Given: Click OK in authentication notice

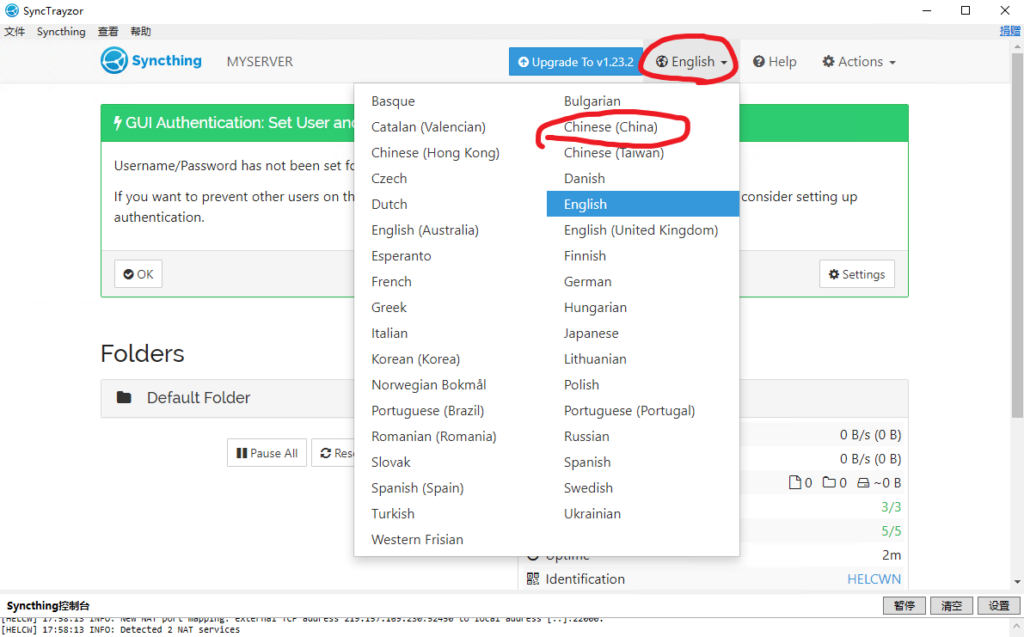Looking at the screenshot, I should 138,274.
